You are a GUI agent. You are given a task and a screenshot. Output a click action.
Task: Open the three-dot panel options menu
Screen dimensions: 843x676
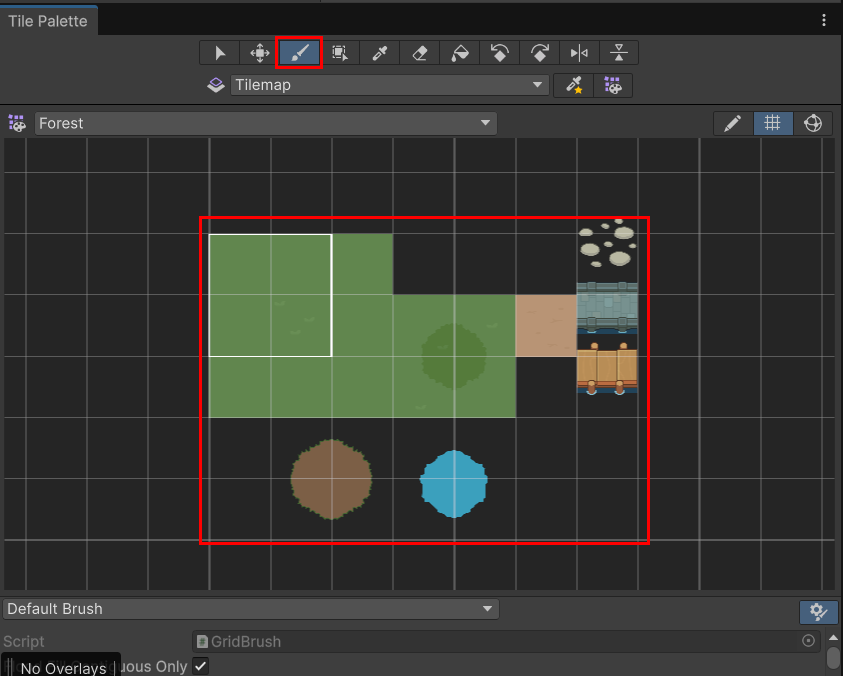(824, 20)
